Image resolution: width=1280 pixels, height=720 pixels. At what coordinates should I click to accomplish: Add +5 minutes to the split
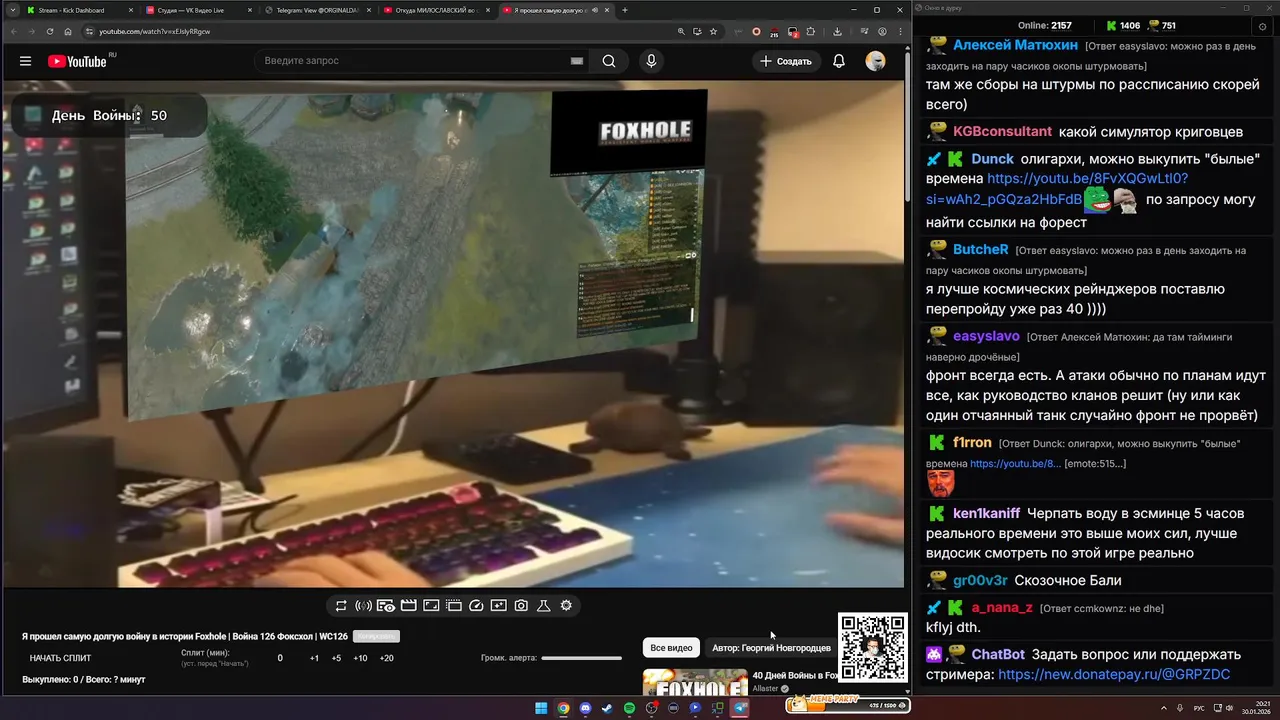(x=336, y=658)
